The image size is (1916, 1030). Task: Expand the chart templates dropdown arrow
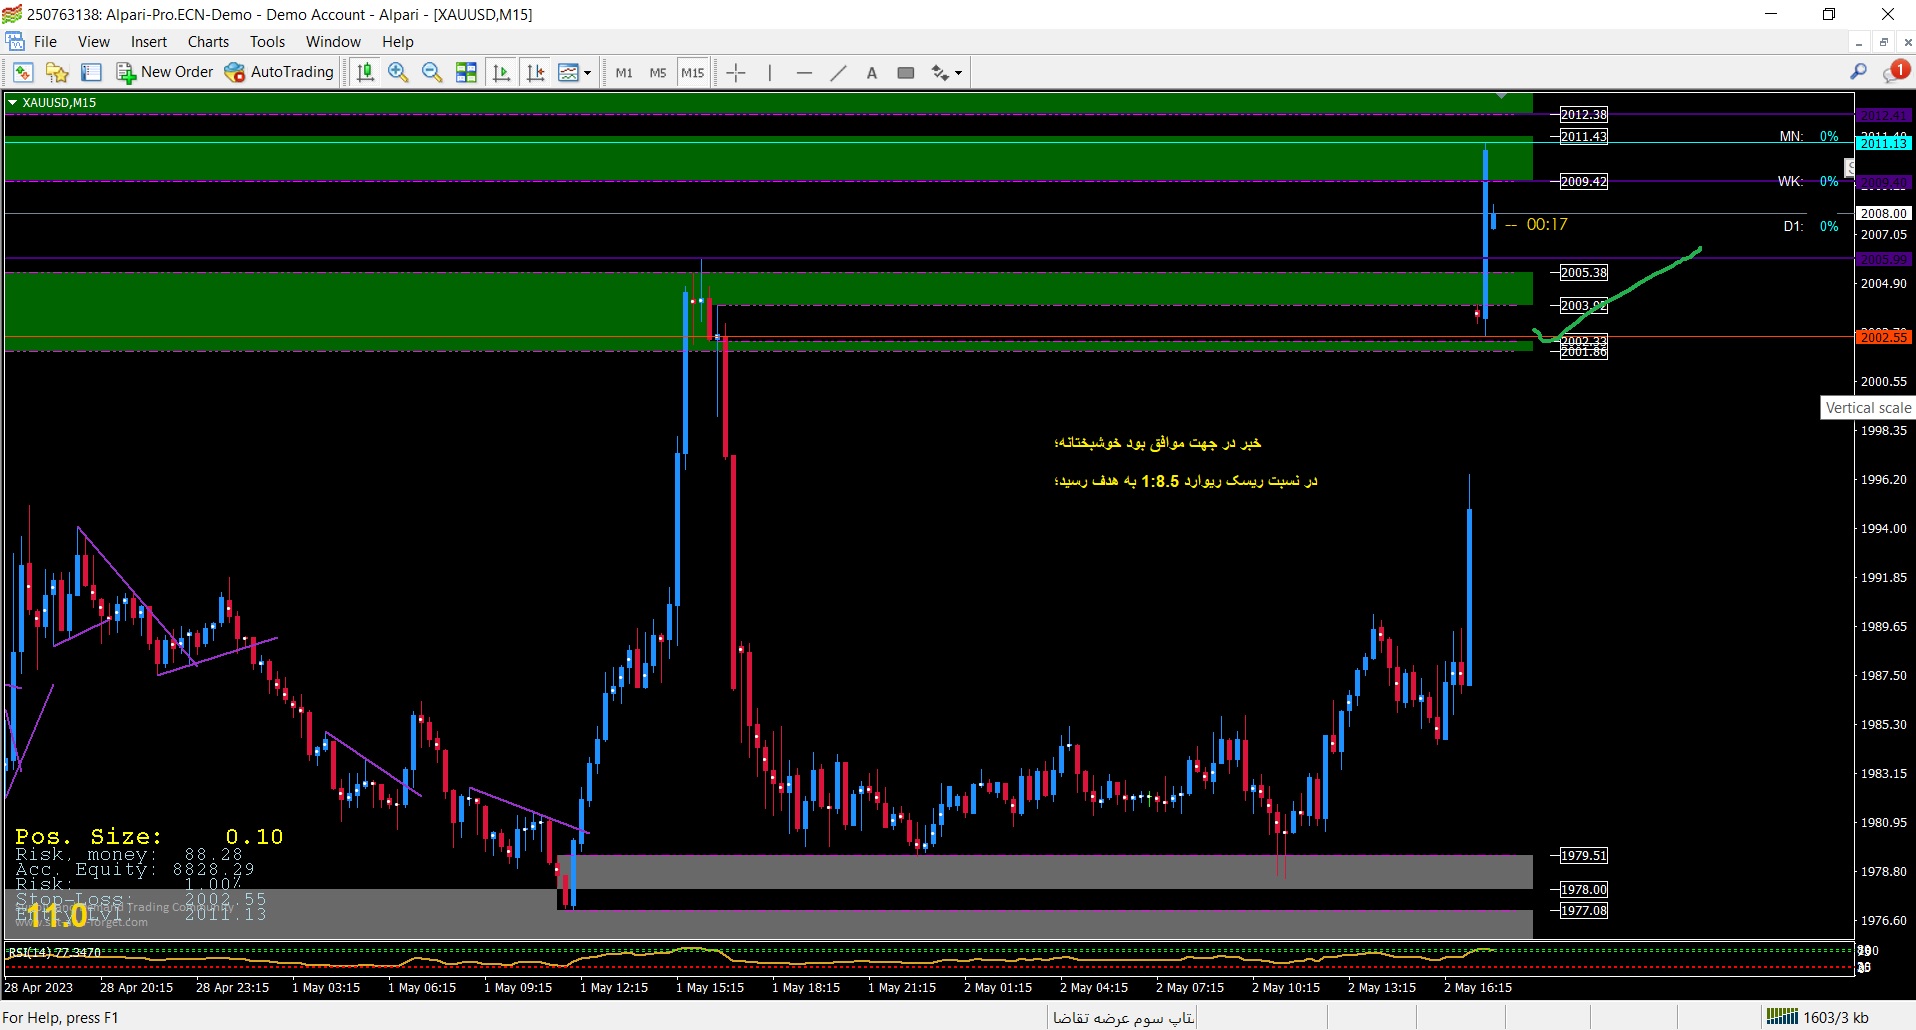[x=587, y=72]
